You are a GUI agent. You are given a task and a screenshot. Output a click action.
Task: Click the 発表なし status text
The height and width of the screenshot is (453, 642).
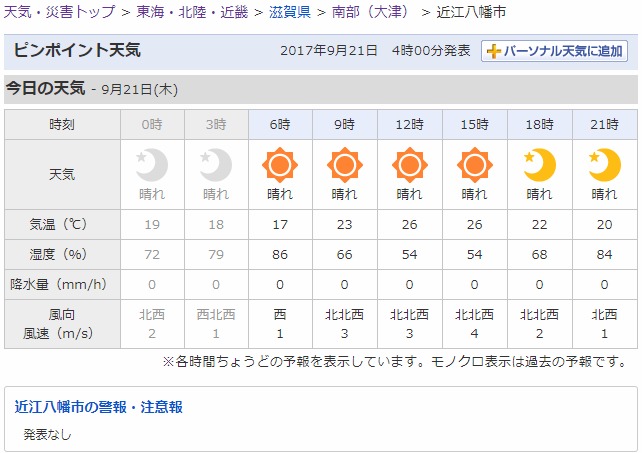(47, 434)
